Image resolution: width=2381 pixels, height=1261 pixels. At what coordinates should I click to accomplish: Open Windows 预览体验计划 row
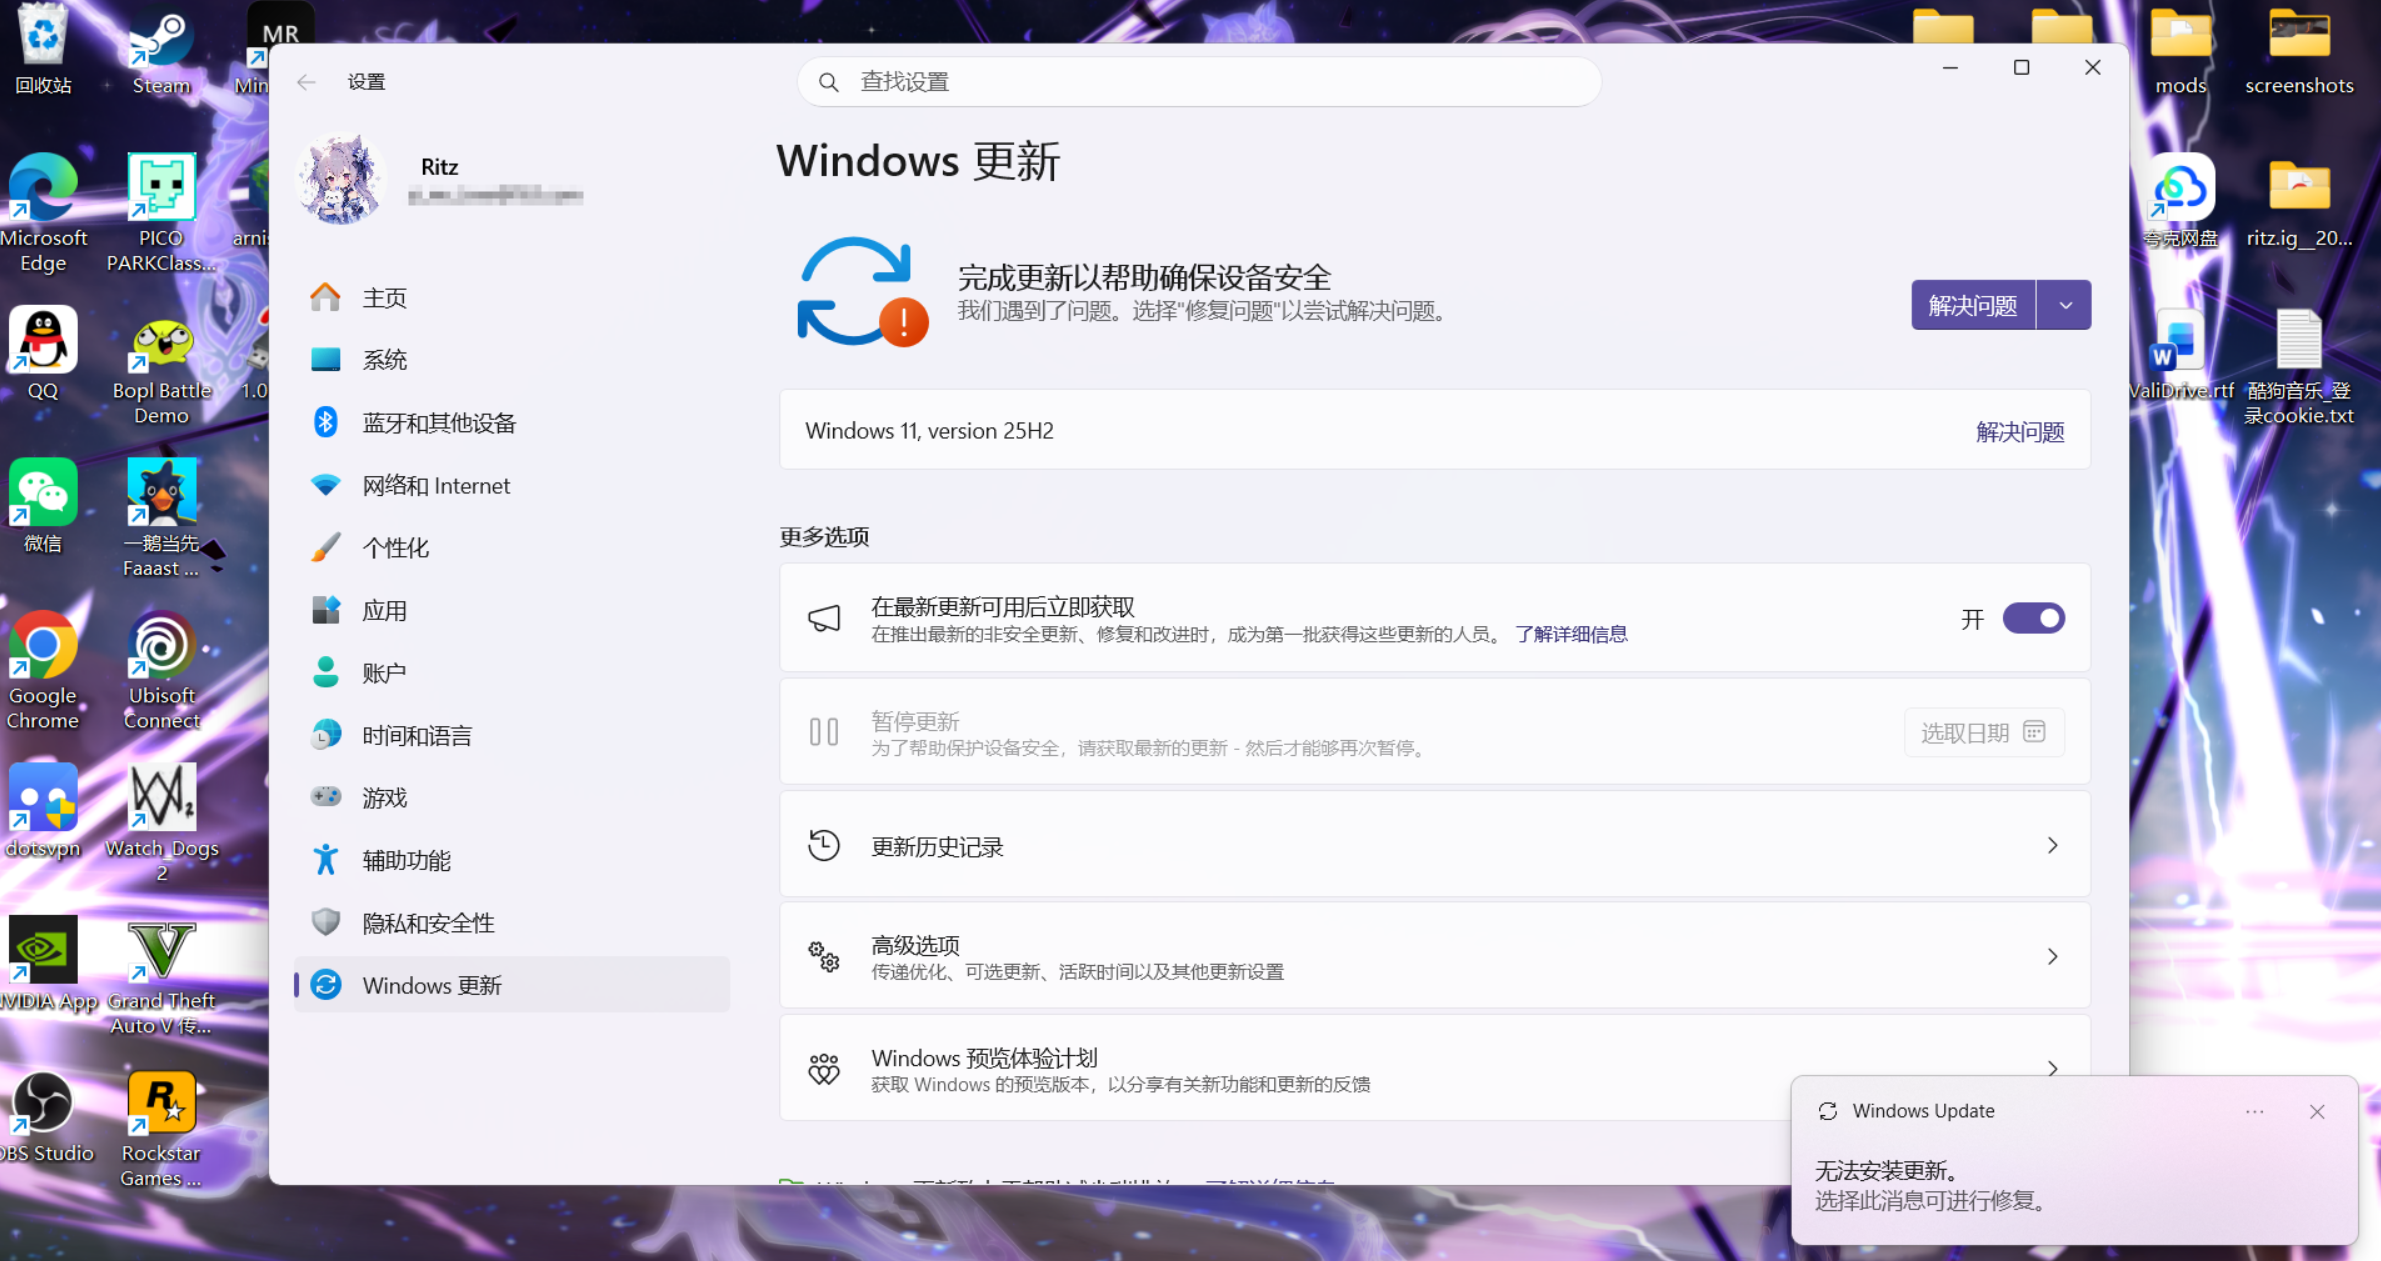click(1434, 1069)
